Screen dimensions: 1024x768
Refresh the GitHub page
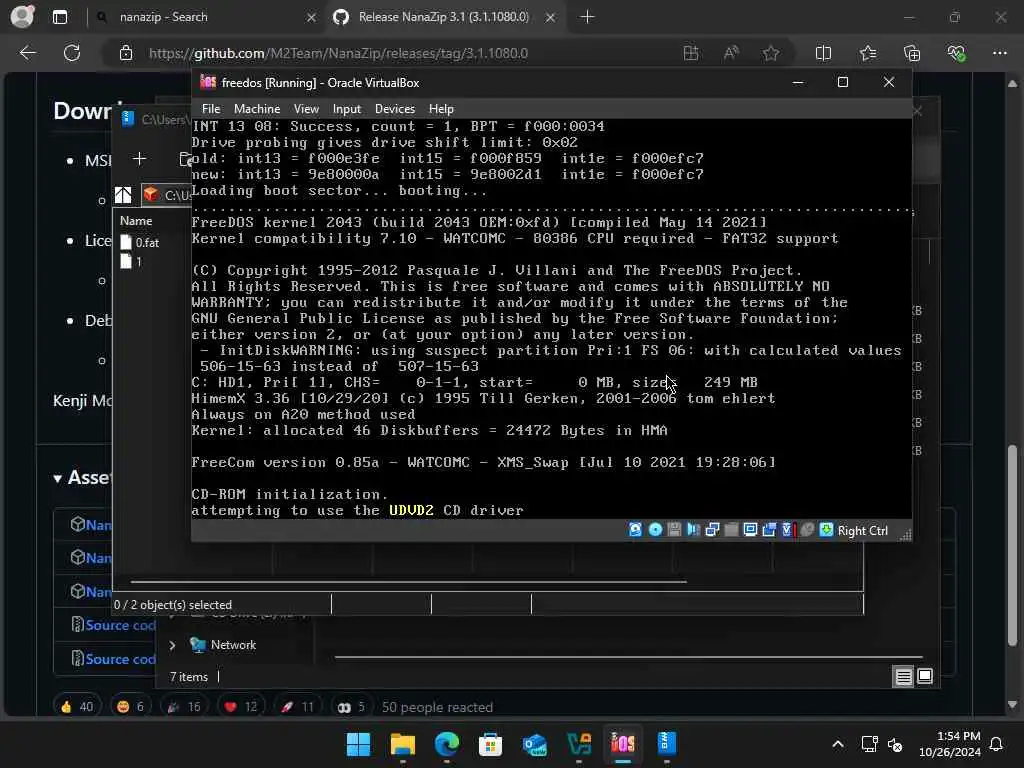(x=72, y=53)
